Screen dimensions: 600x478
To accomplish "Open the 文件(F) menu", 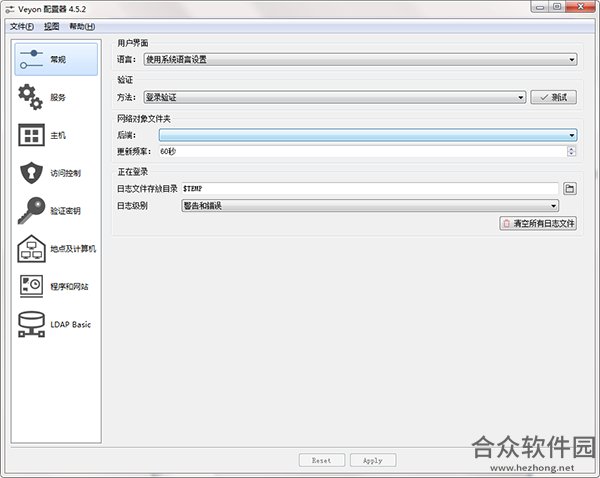I will [22, 26].
